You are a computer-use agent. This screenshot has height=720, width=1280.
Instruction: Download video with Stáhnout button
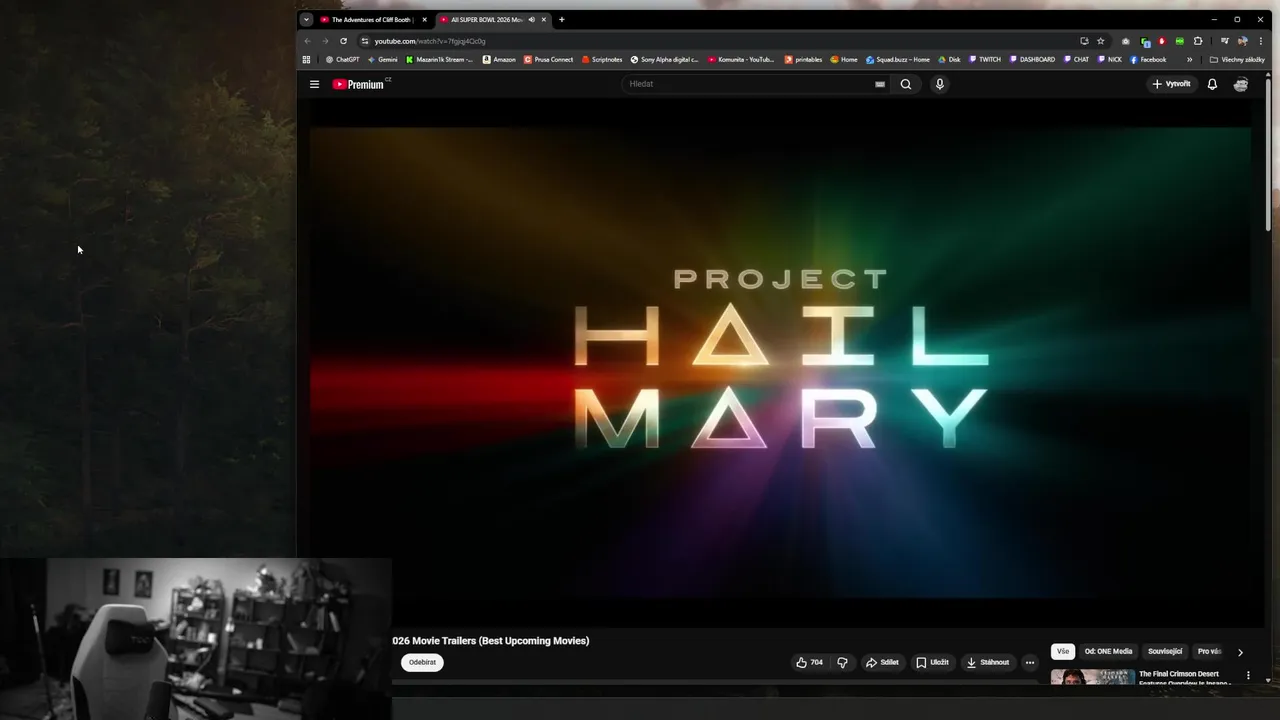click(x=987, y=662)
